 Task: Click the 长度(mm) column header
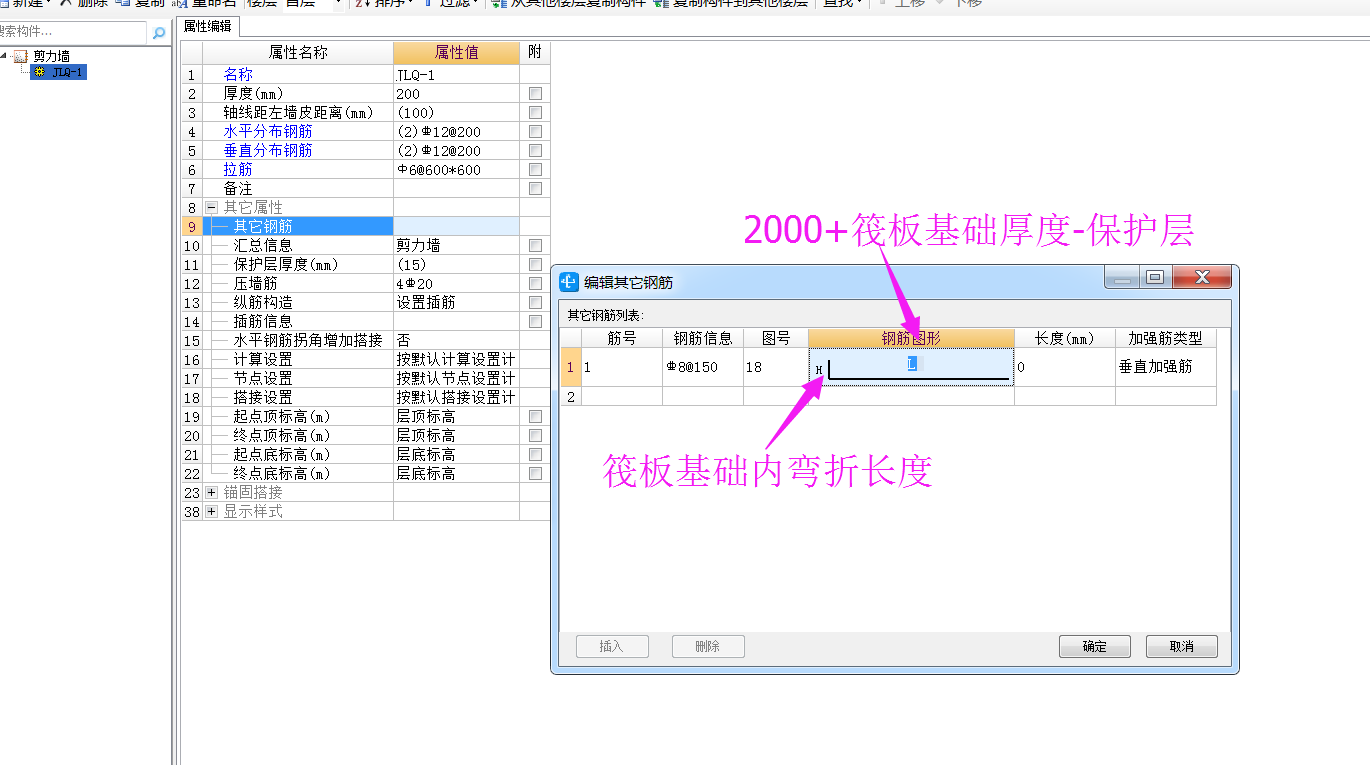pos(1065,338)
